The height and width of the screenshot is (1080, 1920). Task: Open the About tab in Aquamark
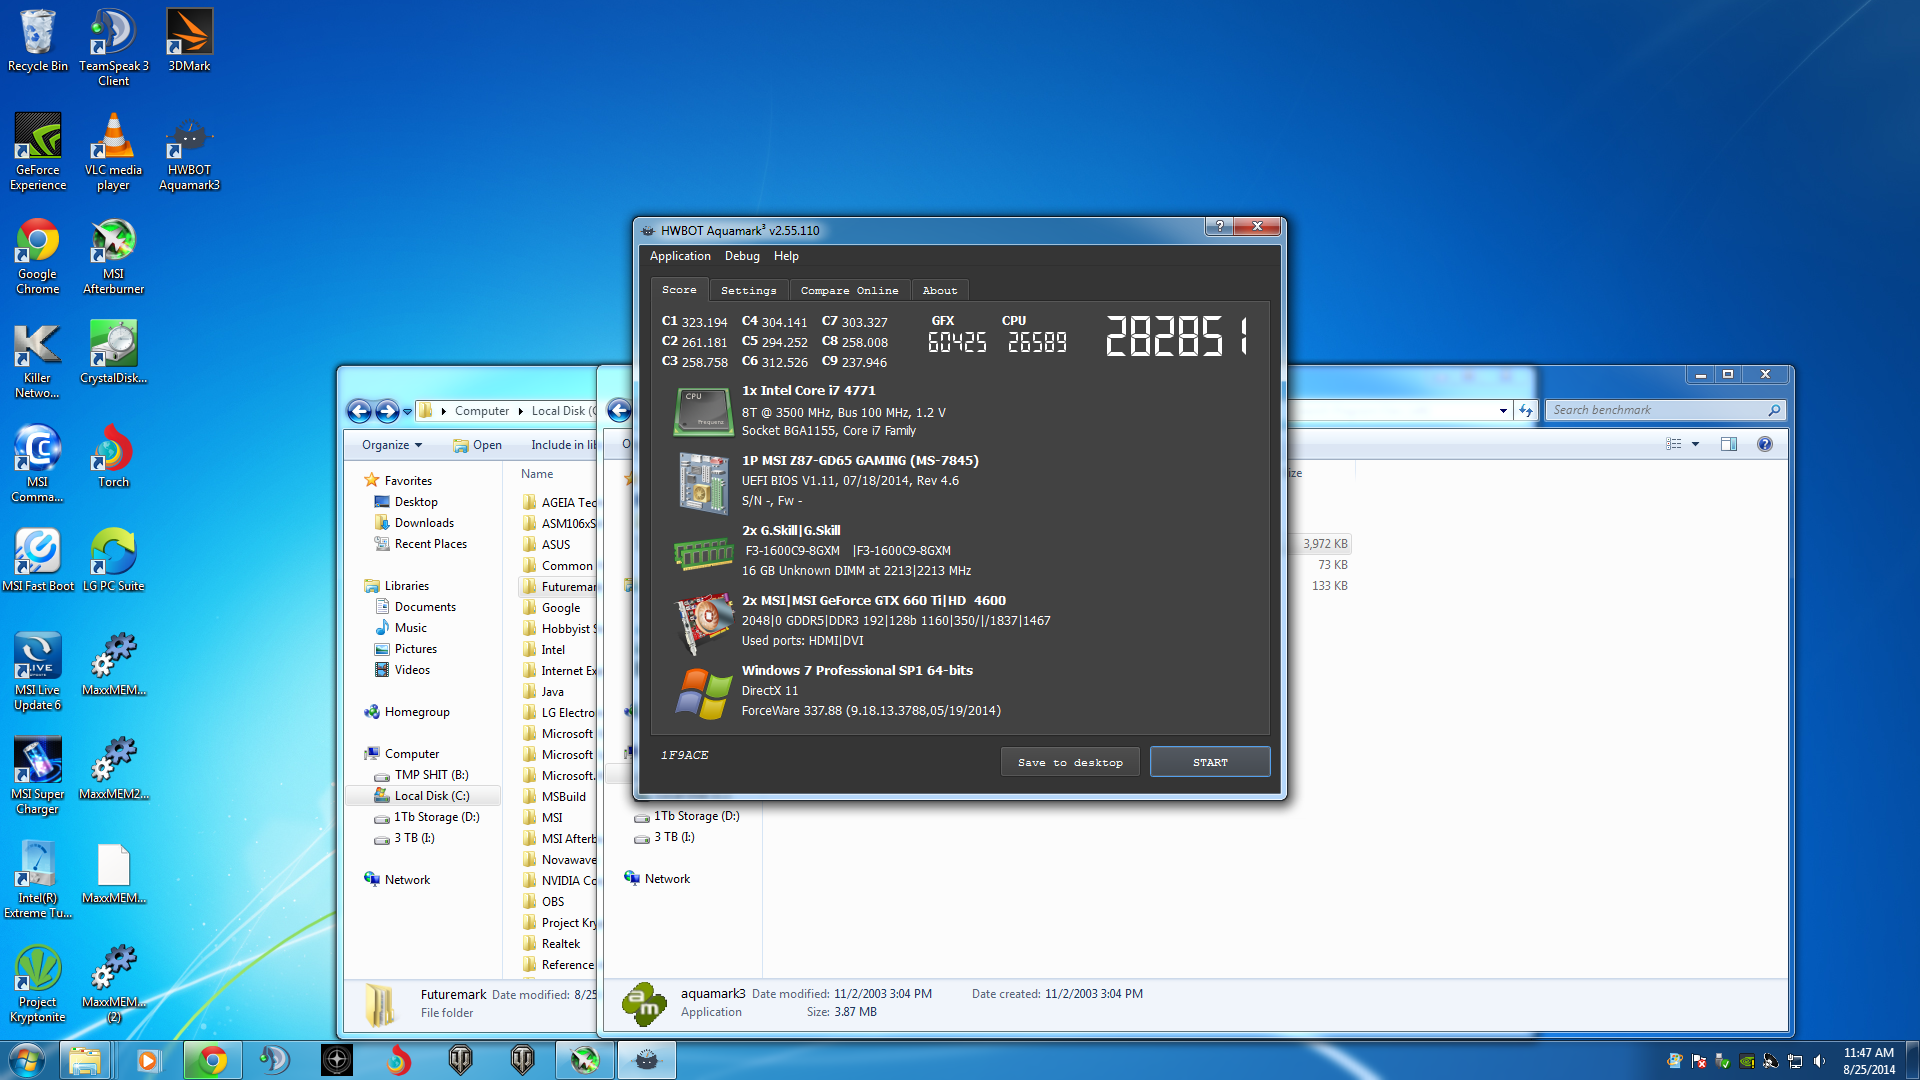point(939,290)
